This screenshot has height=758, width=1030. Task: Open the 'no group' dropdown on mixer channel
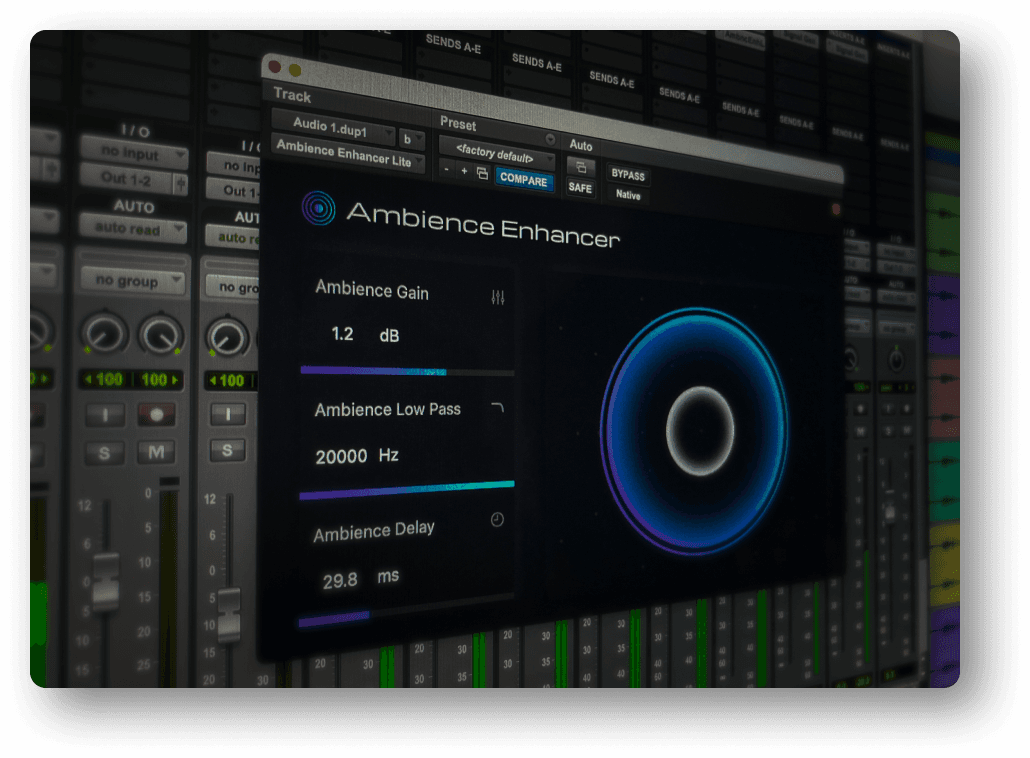[x=133, y=281]
